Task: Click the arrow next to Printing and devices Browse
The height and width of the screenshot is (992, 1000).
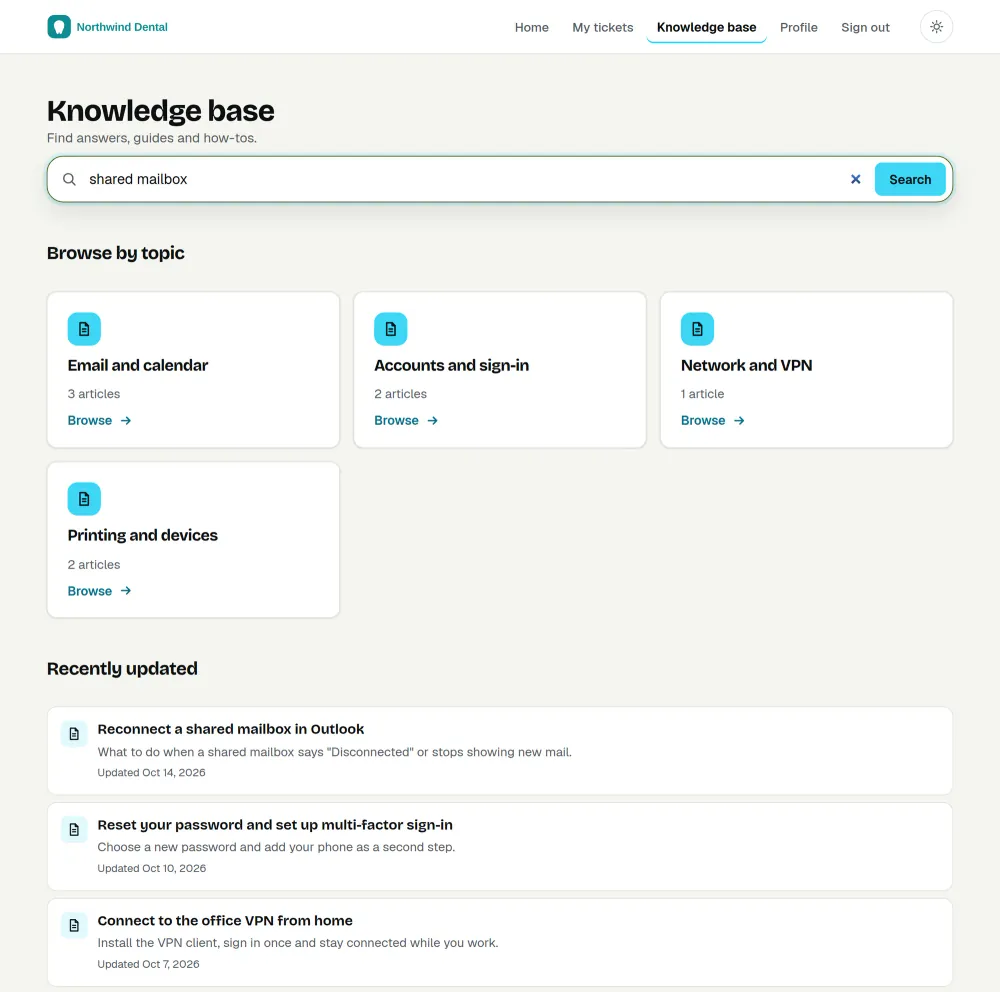Action: point(126,591)
